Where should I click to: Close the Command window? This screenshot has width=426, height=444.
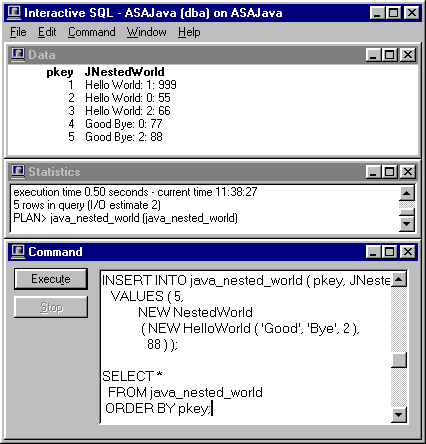[x=408, y=252]
